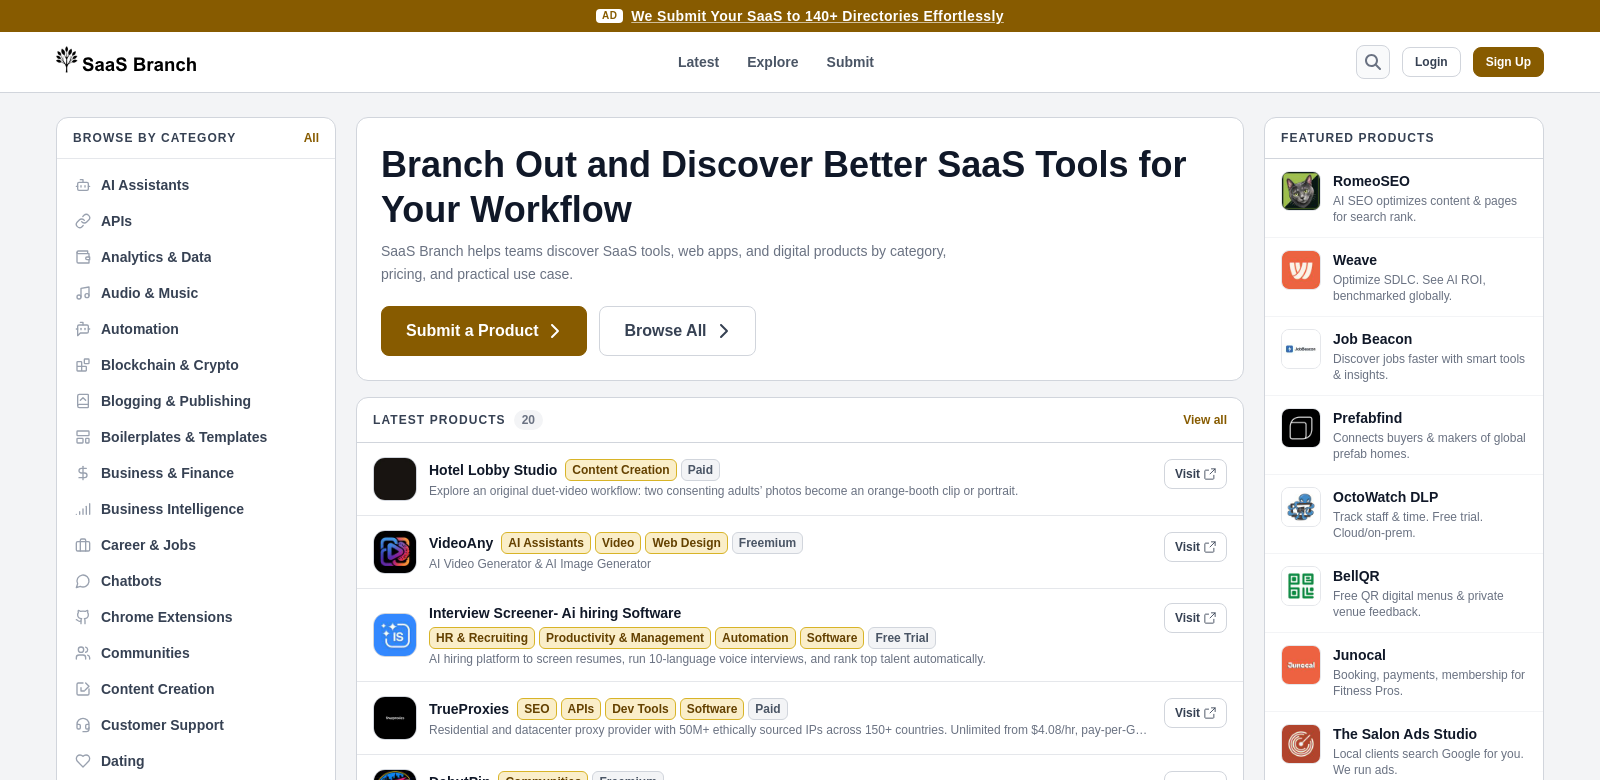1600x780 pixels.
Task: Open the Weave product icon
Action: (1301, 270)
